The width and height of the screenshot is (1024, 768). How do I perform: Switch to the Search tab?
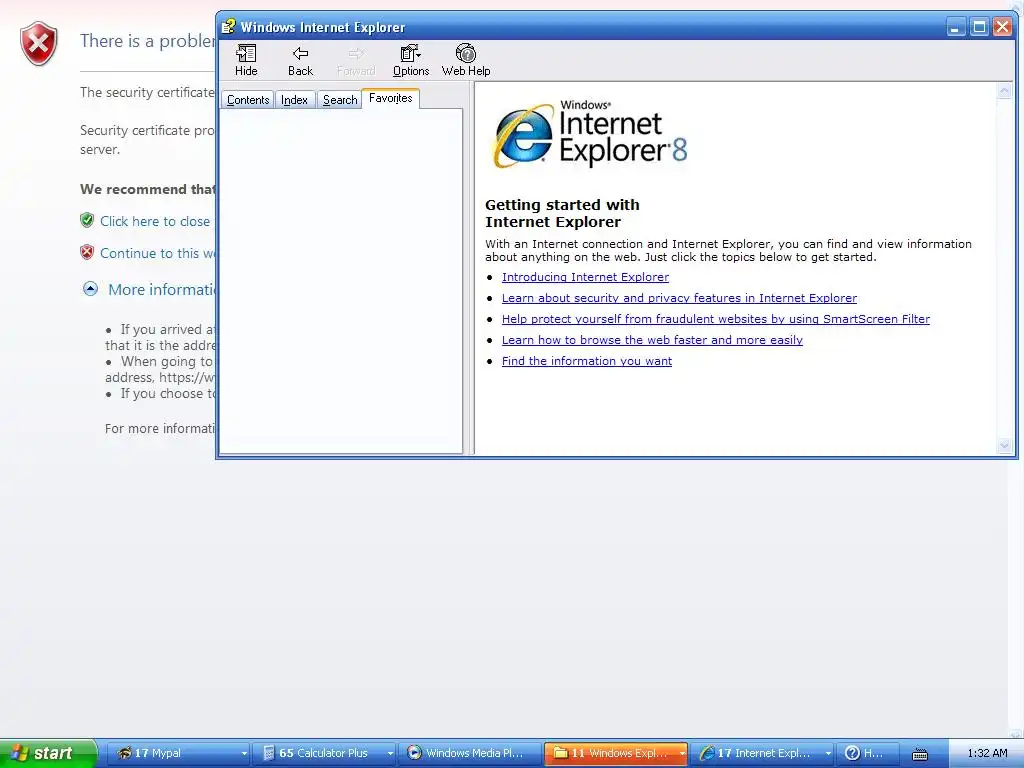(340, 100)
